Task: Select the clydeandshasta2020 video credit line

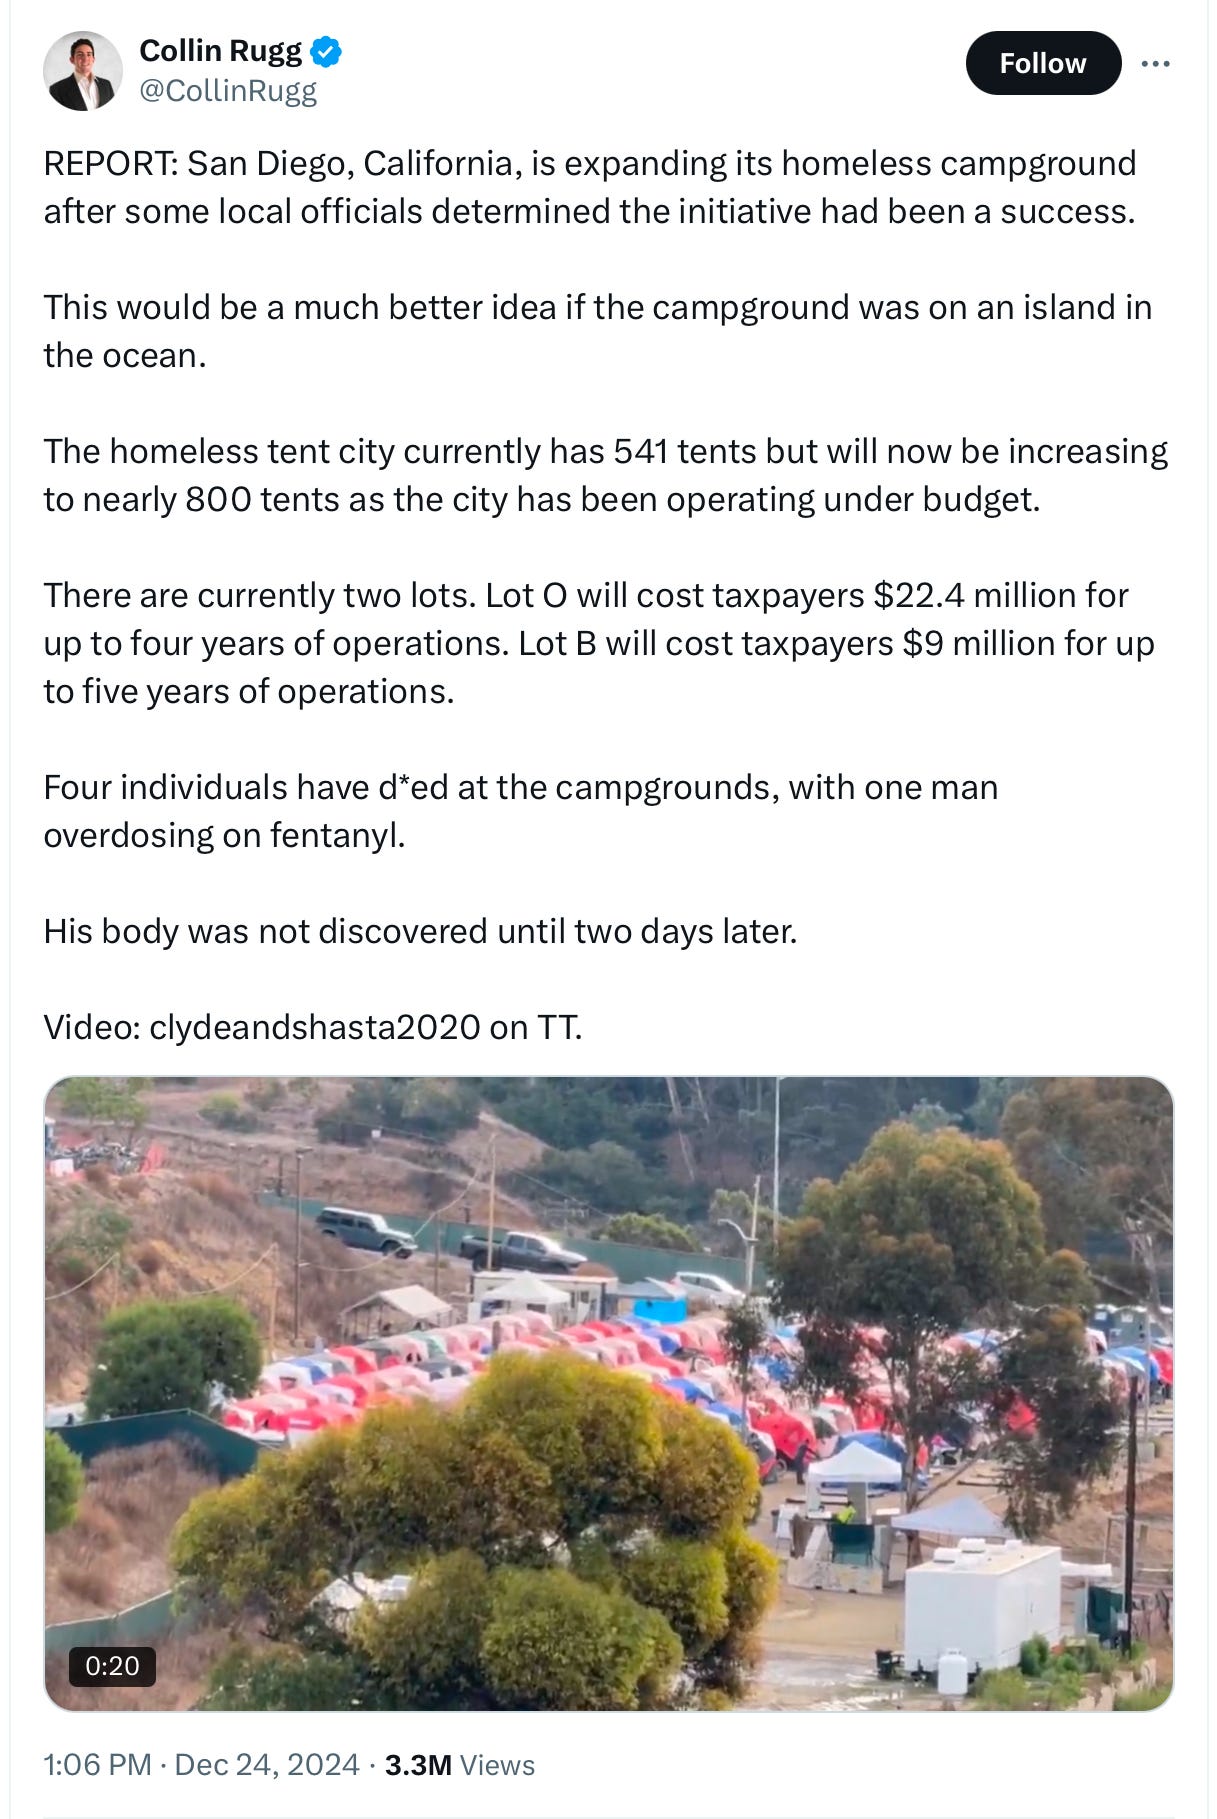Action: pos(313,1027)
